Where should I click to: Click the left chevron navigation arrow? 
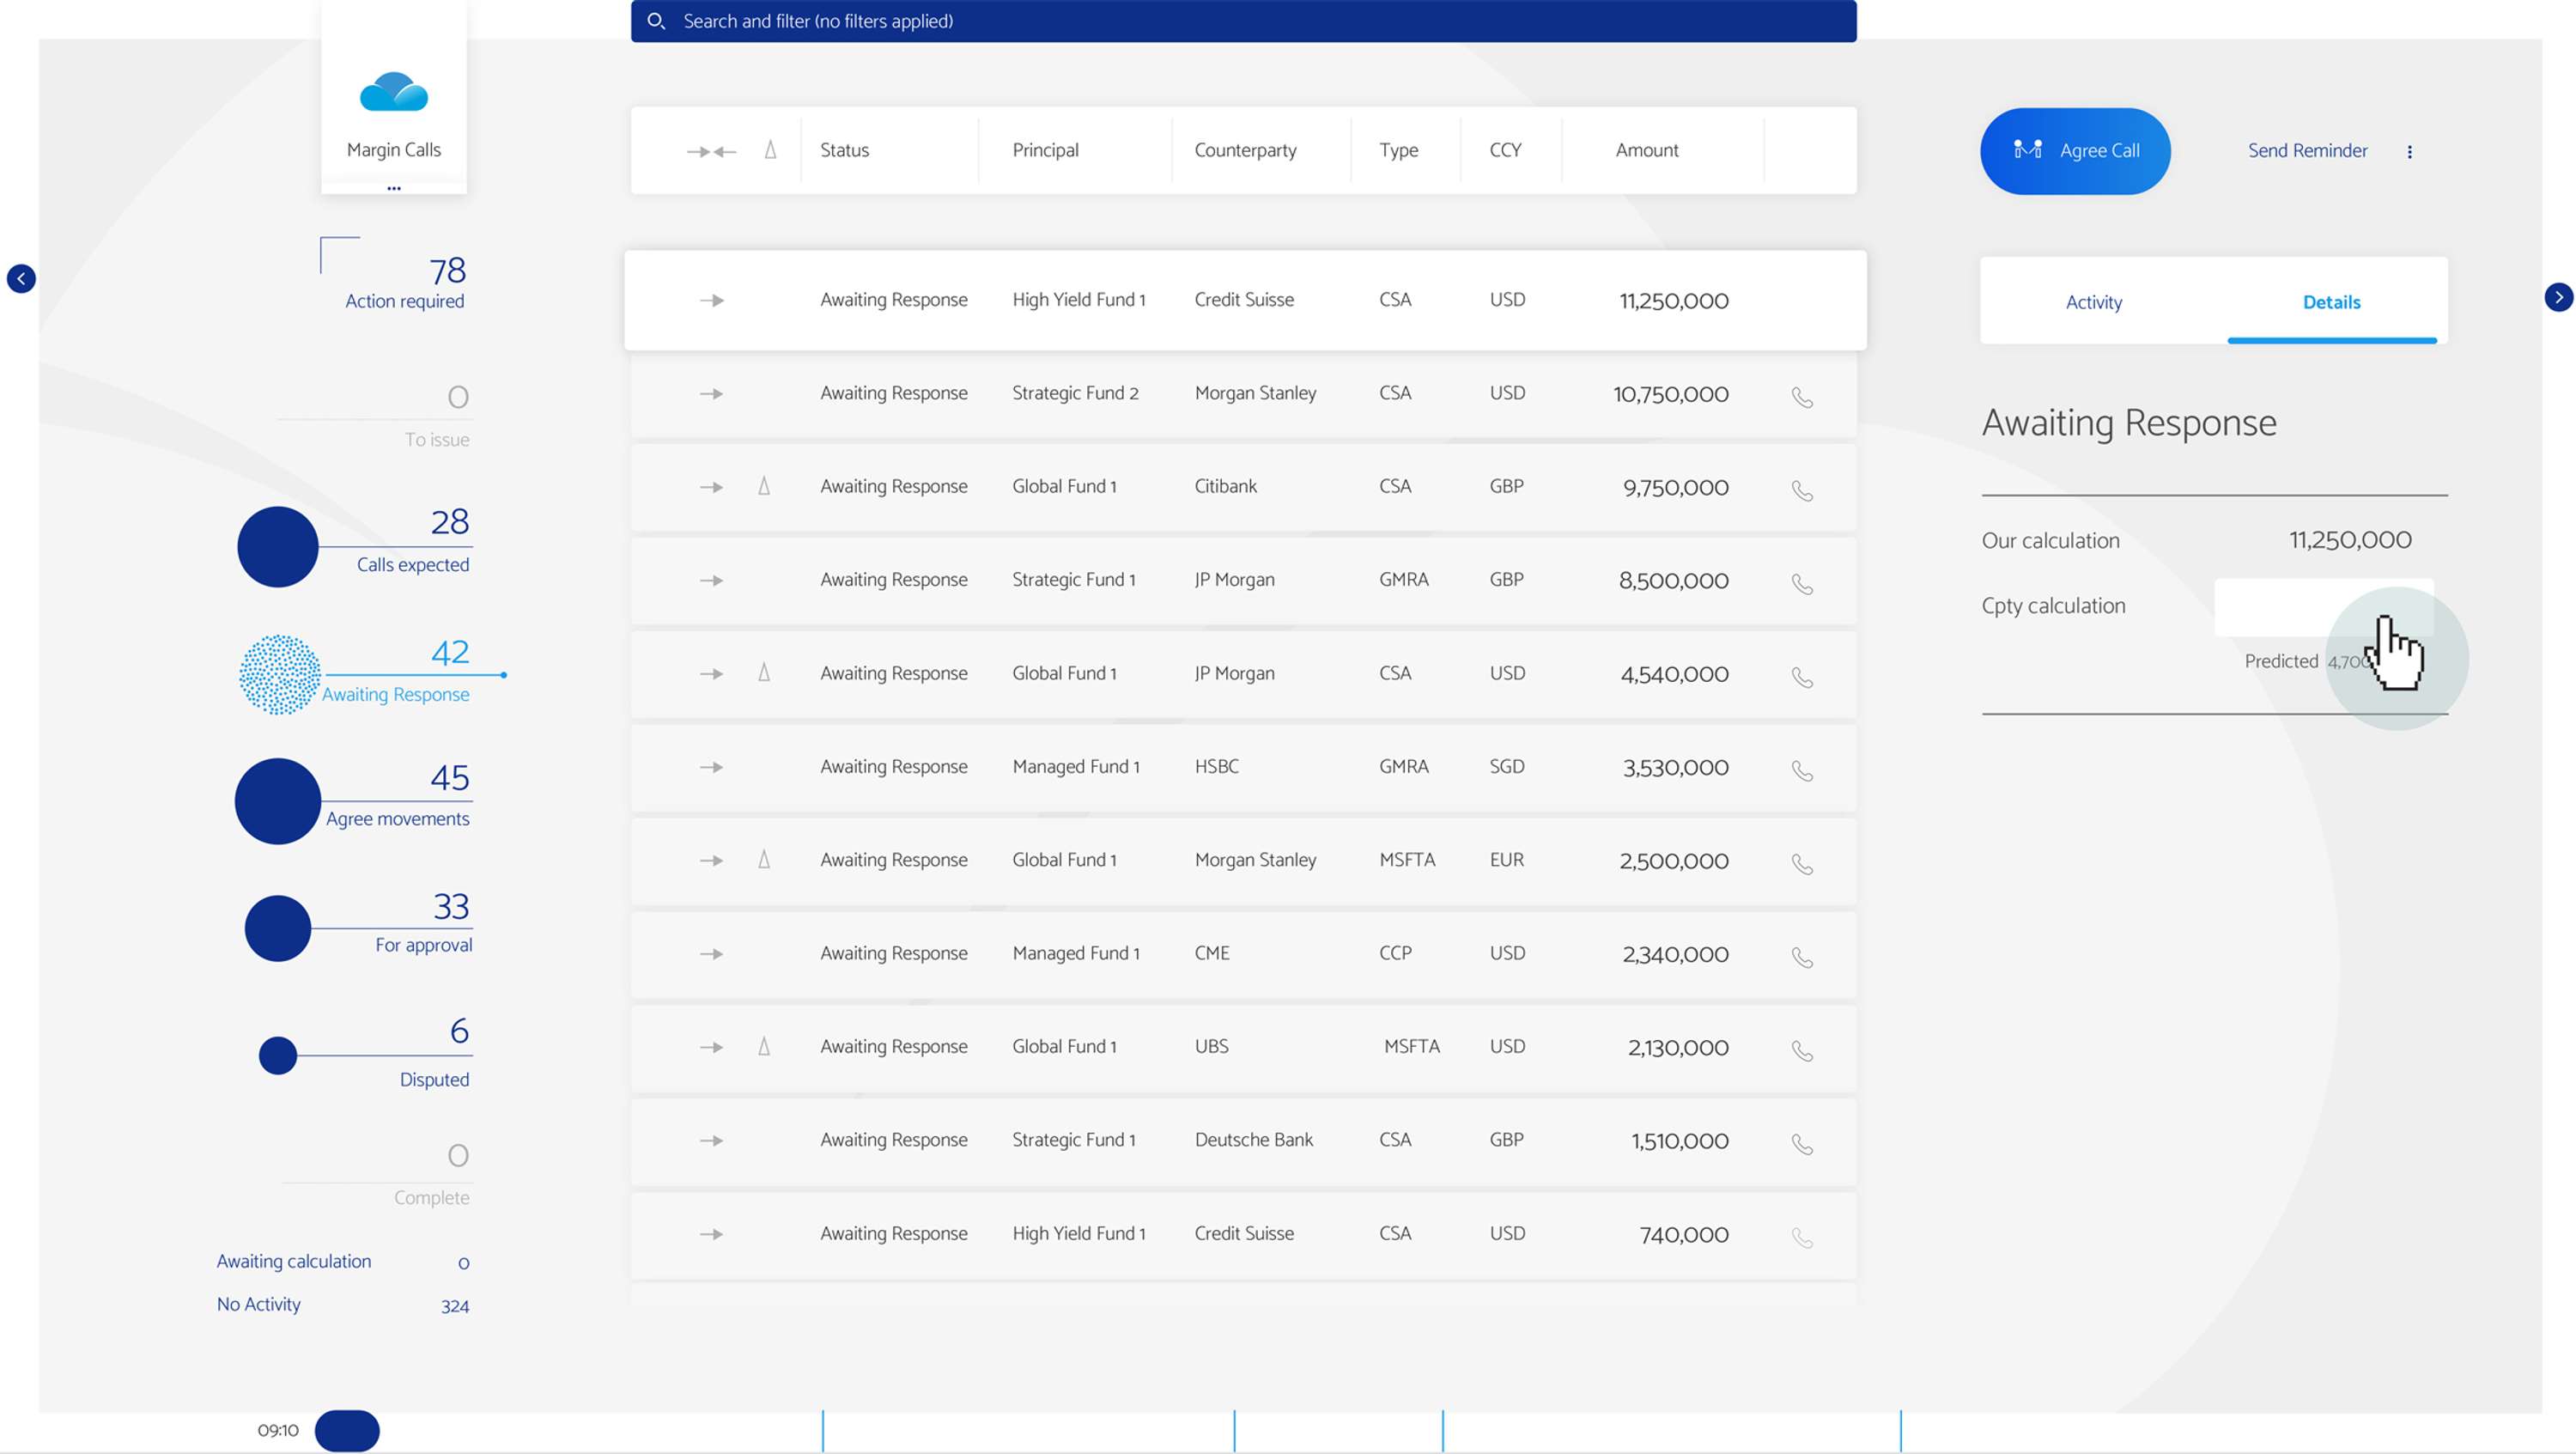(21, 278)
